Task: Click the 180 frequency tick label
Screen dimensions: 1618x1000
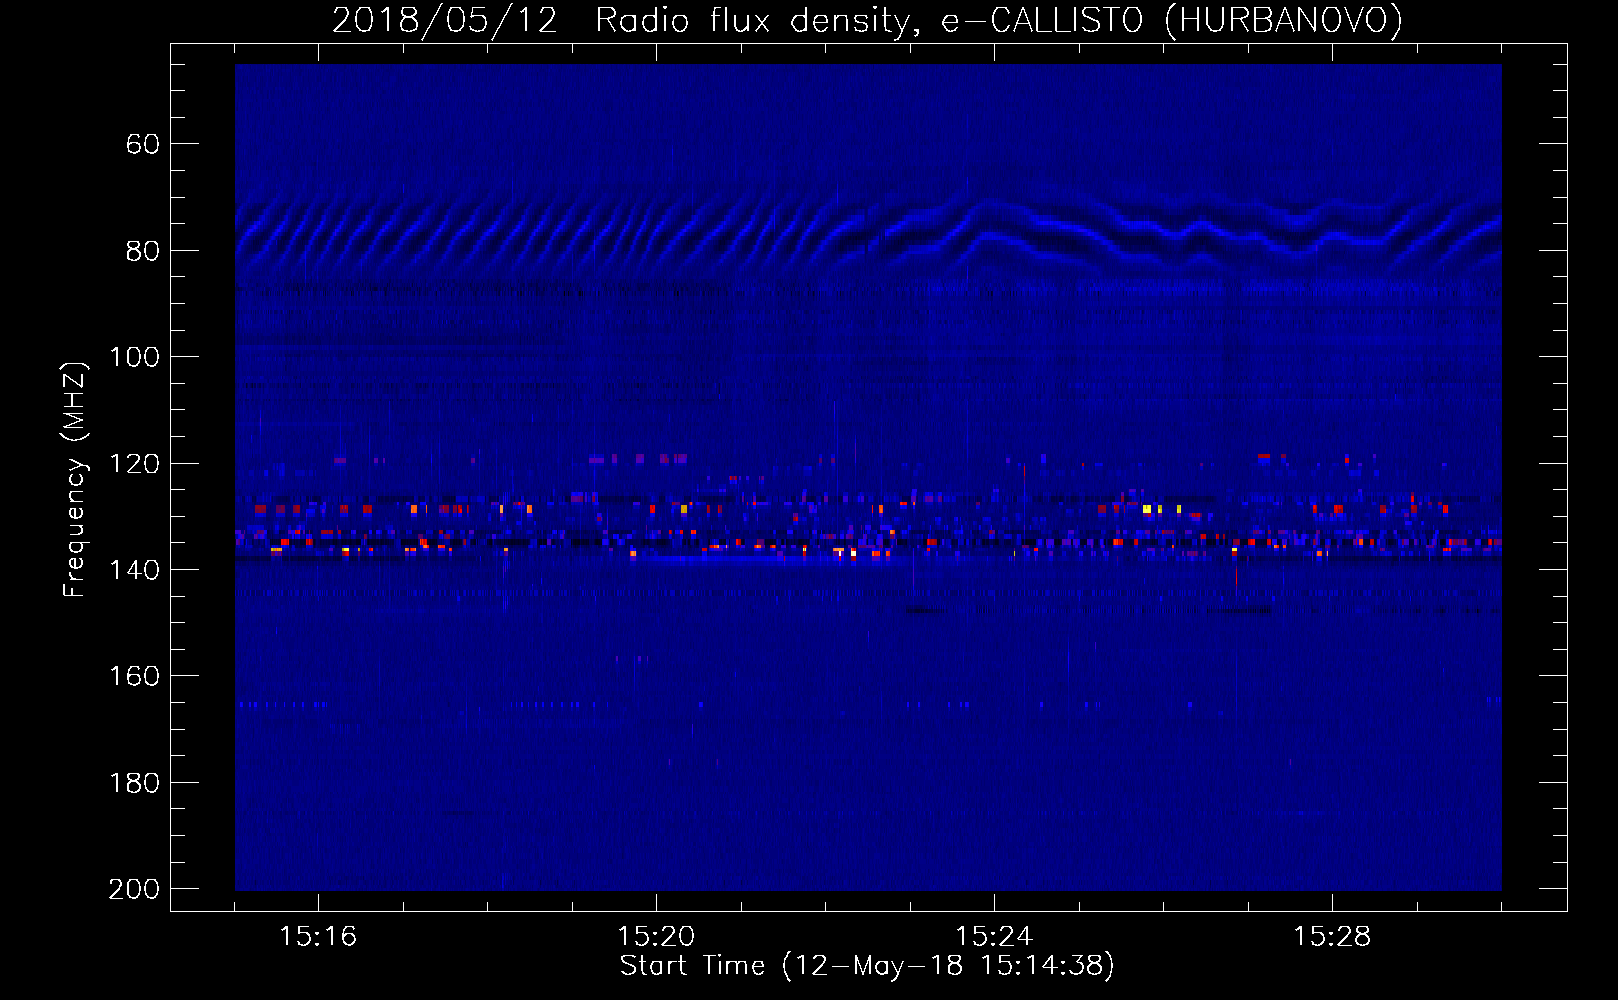Action: (x=134, y=783)
